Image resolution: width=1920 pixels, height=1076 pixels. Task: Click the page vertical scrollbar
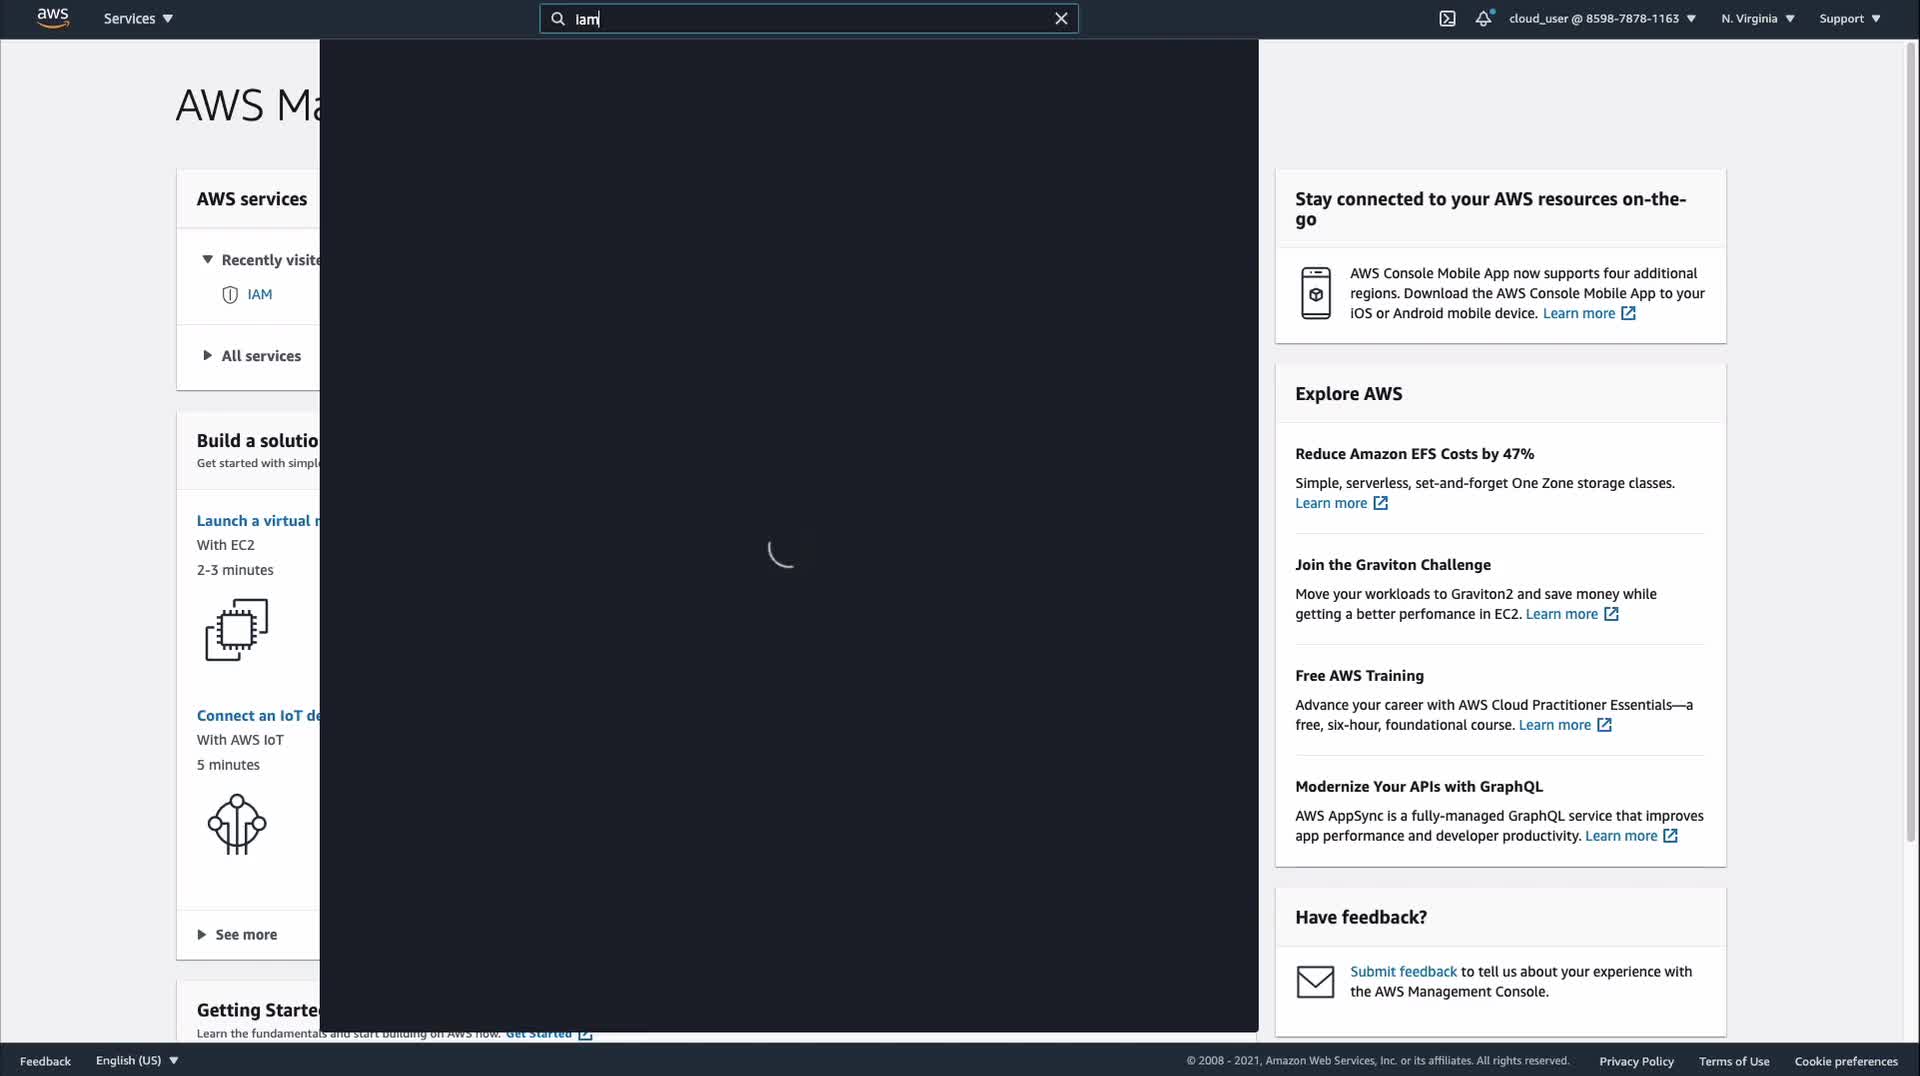(1912, 440)
